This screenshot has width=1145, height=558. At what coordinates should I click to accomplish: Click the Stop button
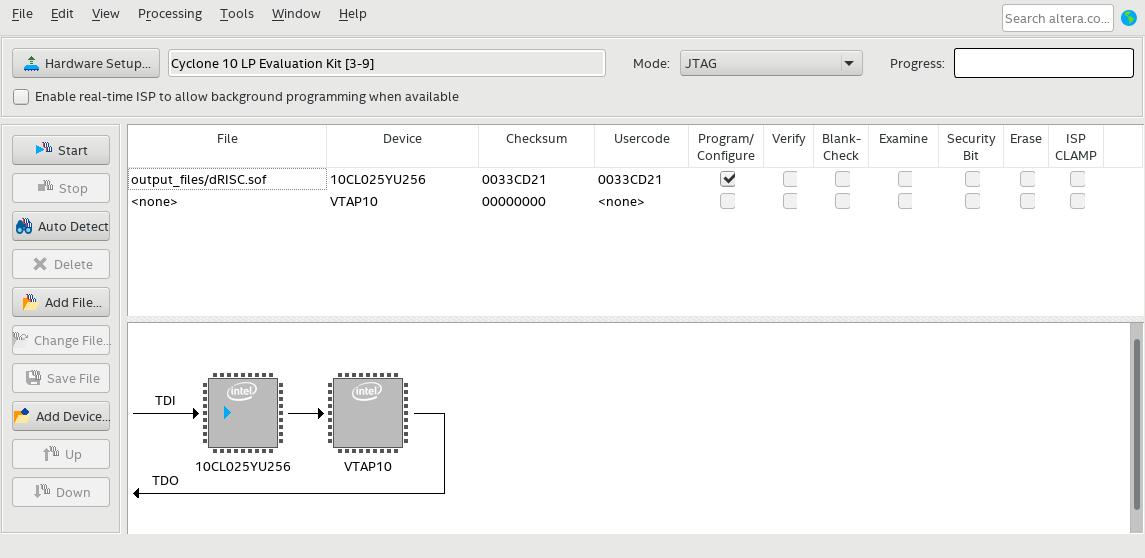pos(61,188)
